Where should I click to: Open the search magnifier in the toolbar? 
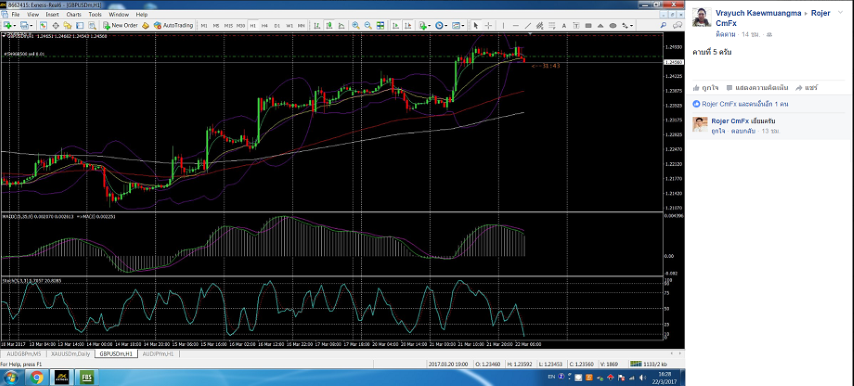663,25
